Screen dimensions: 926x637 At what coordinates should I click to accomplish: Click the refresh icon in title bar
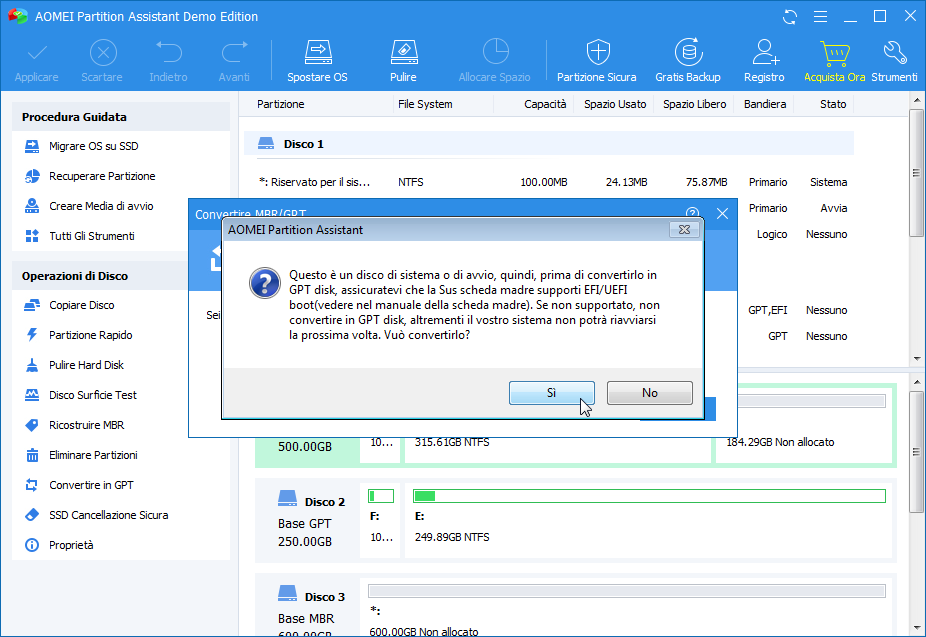(790, 17)
